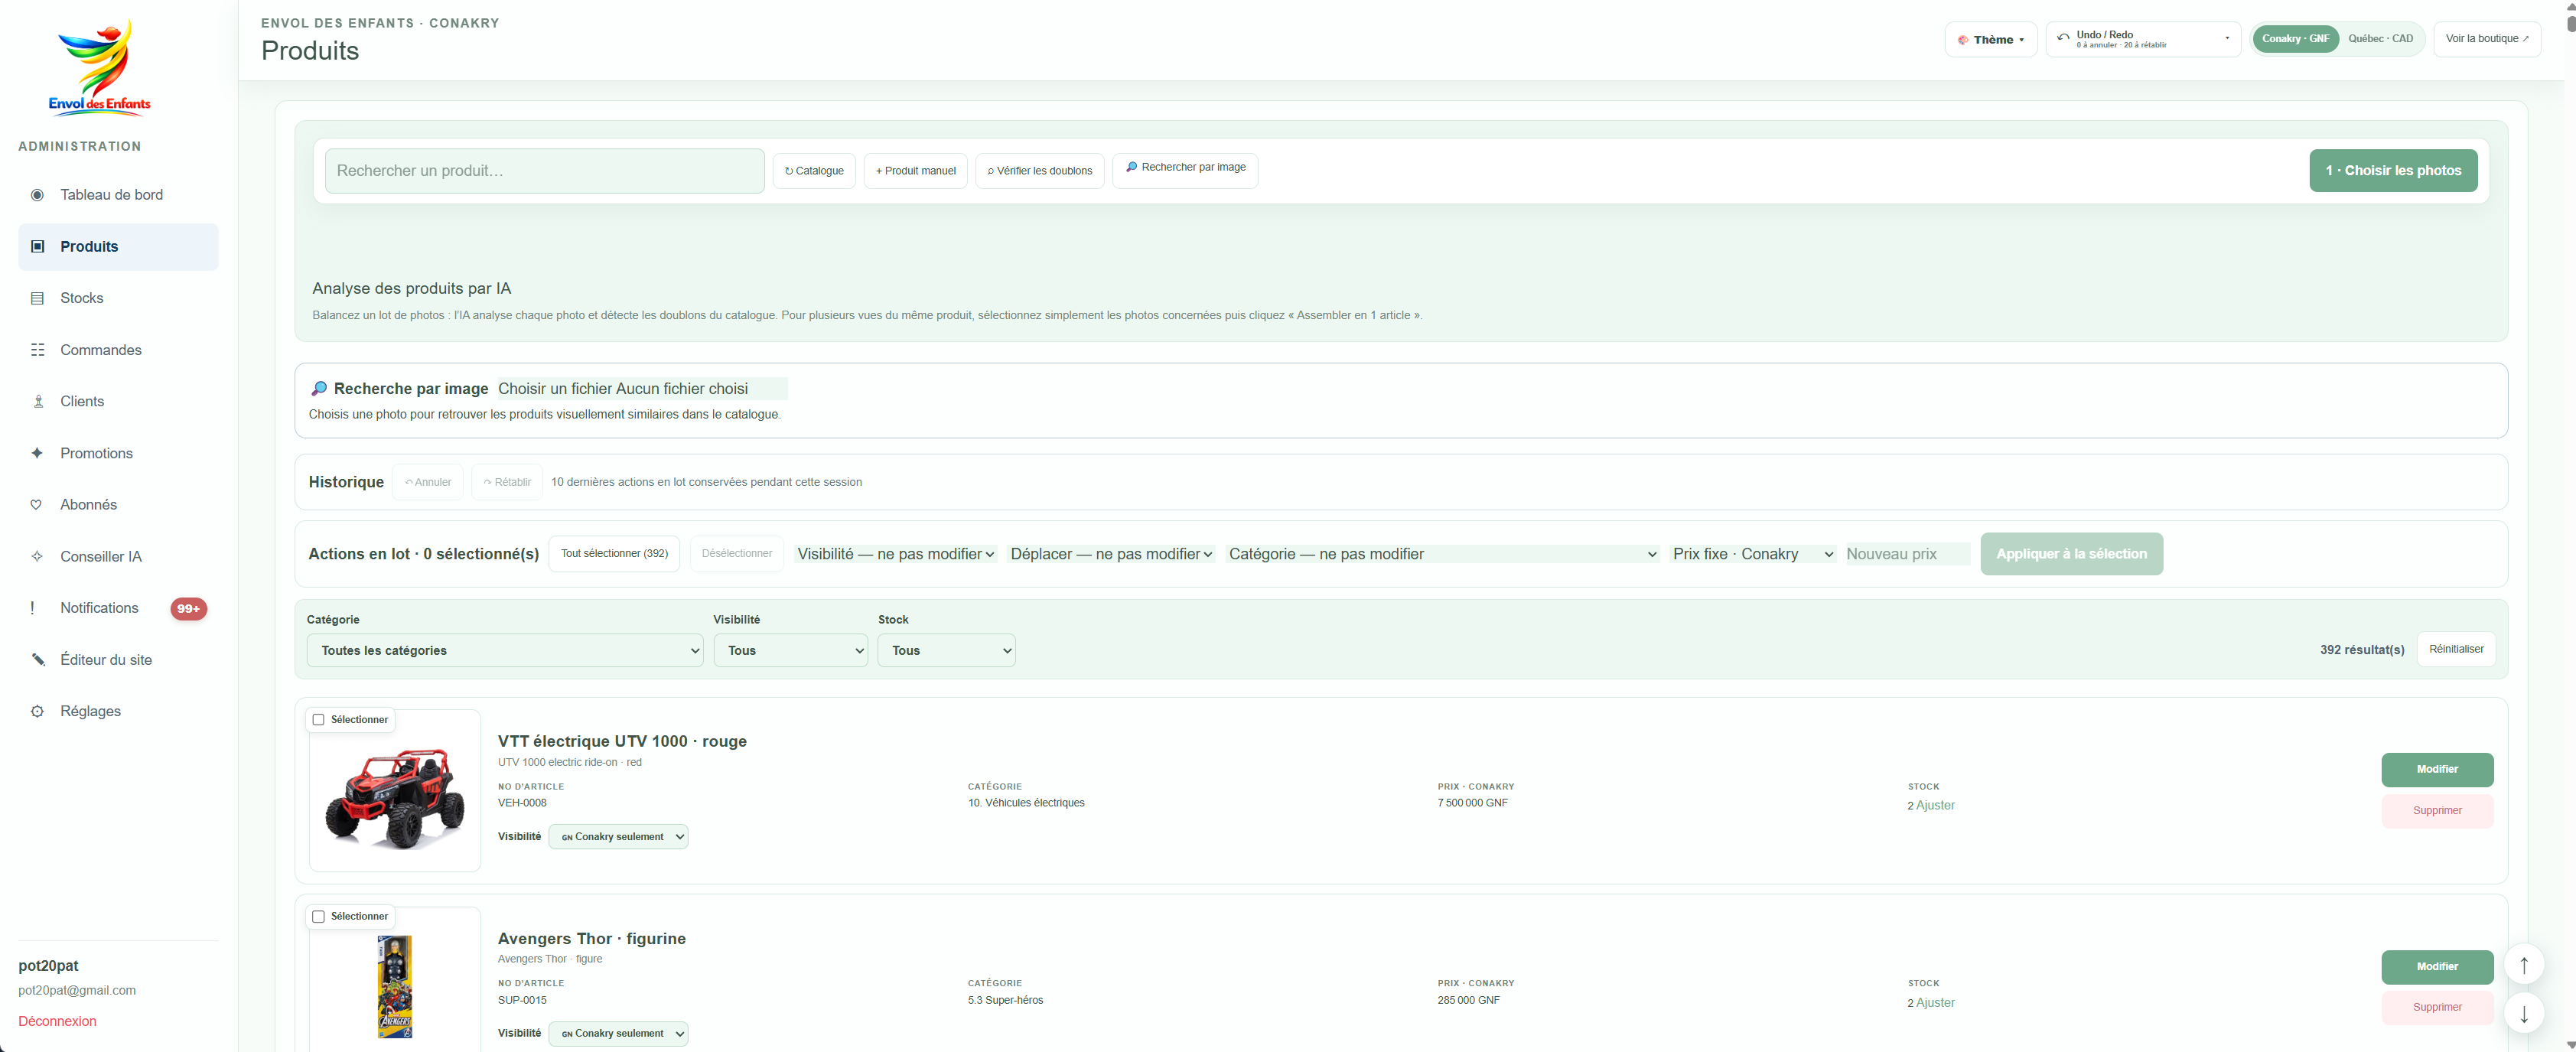
Task: Click Vérifier les doublons button
Action: pos(1039,171)
